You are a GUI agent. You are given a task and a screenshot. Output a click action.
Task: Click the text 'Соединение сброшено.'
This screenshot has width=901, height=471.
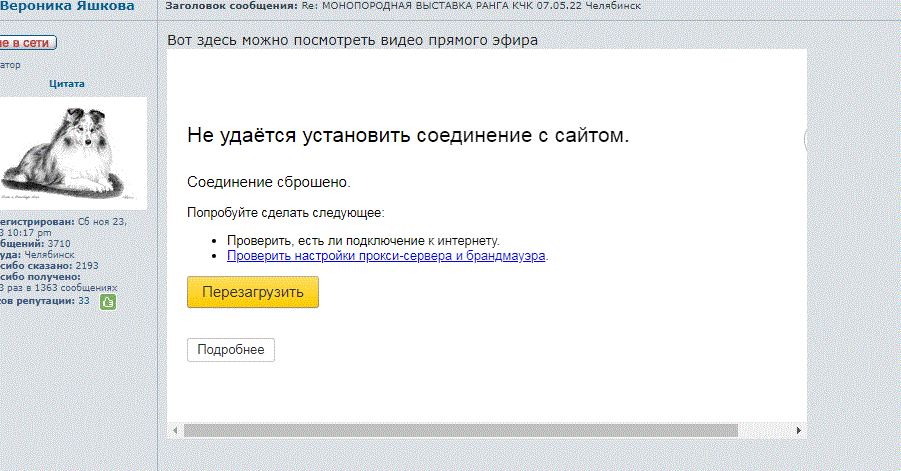click(269, 182)
